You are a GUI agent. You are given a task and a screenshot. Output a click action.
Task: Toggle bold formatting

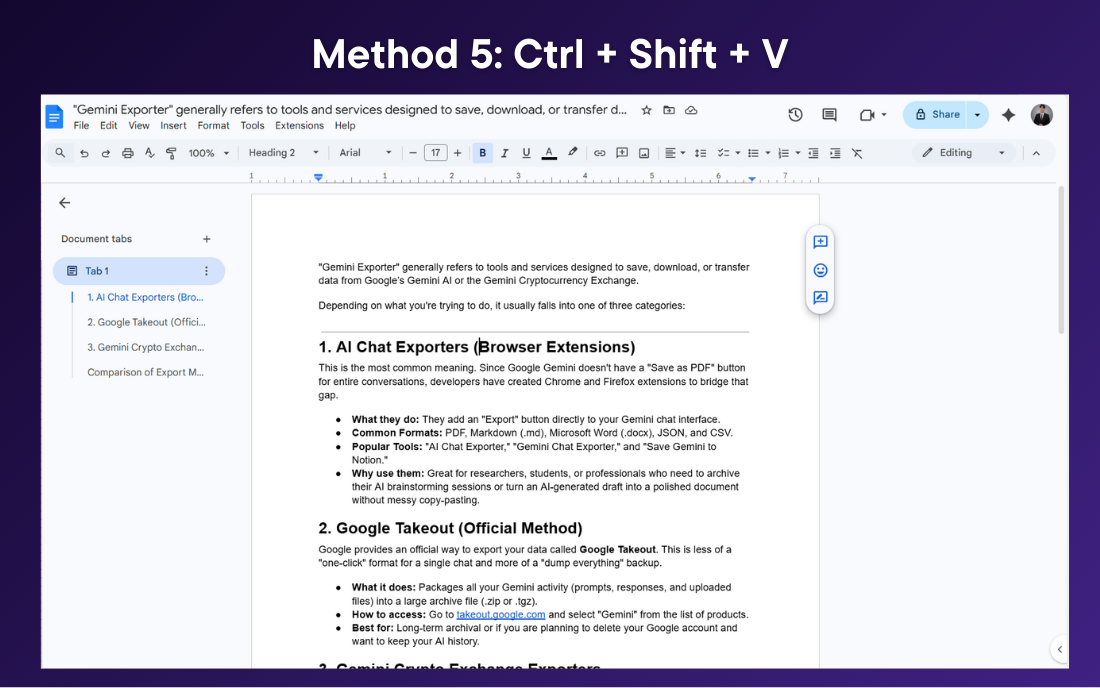tap(483, 153)
